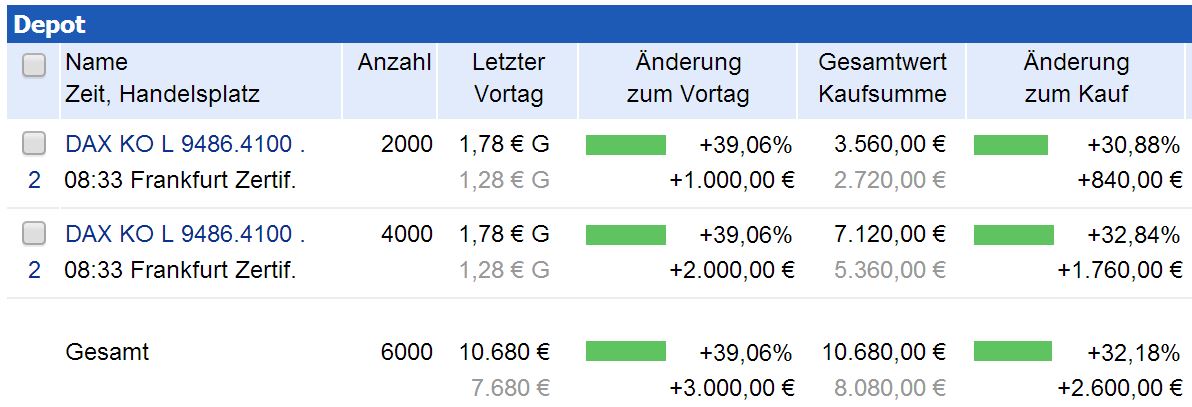Sort by the Name column header
1192x407 pixels.
click(97, 62)
